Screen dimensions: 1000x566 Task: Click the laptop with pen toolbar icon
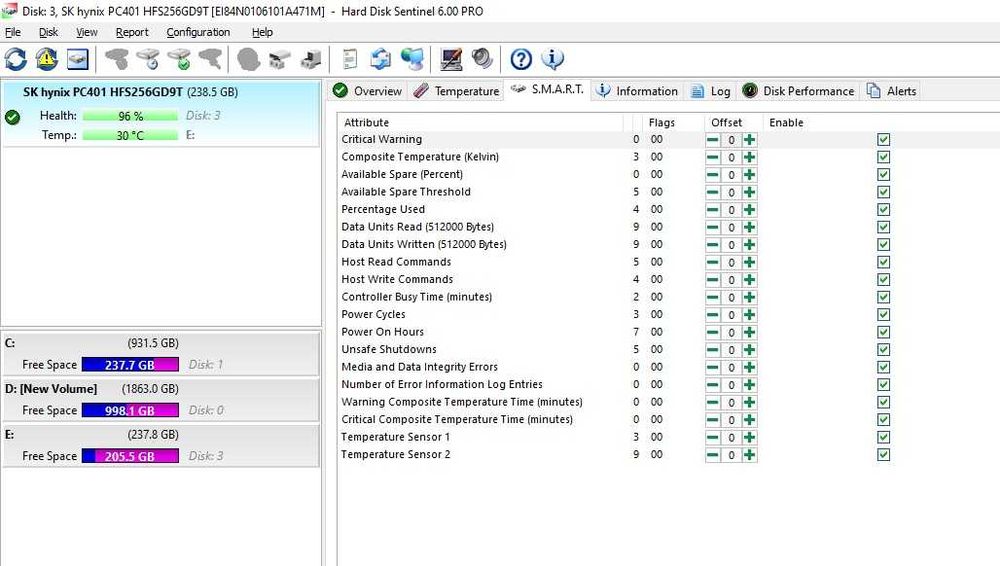[451, 59]
